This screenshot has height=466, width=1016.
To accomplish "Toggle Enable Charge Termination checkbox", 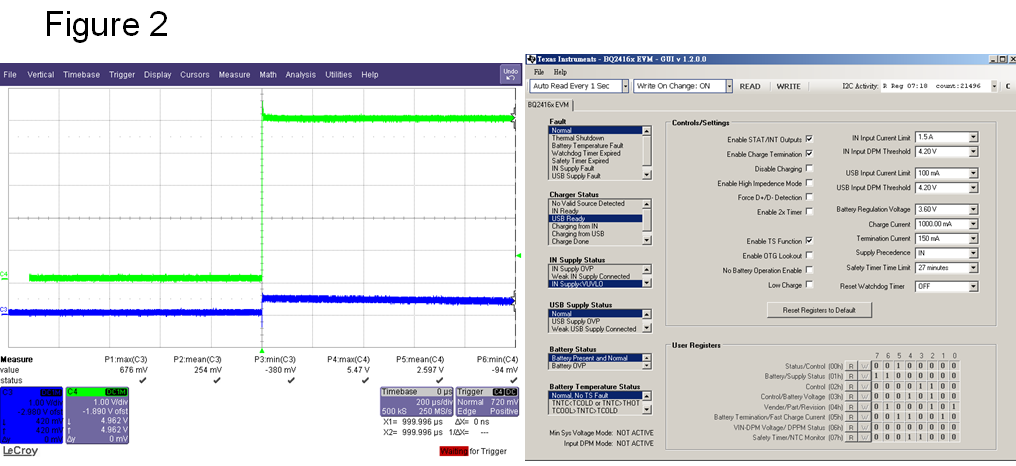I will (809, 154).
